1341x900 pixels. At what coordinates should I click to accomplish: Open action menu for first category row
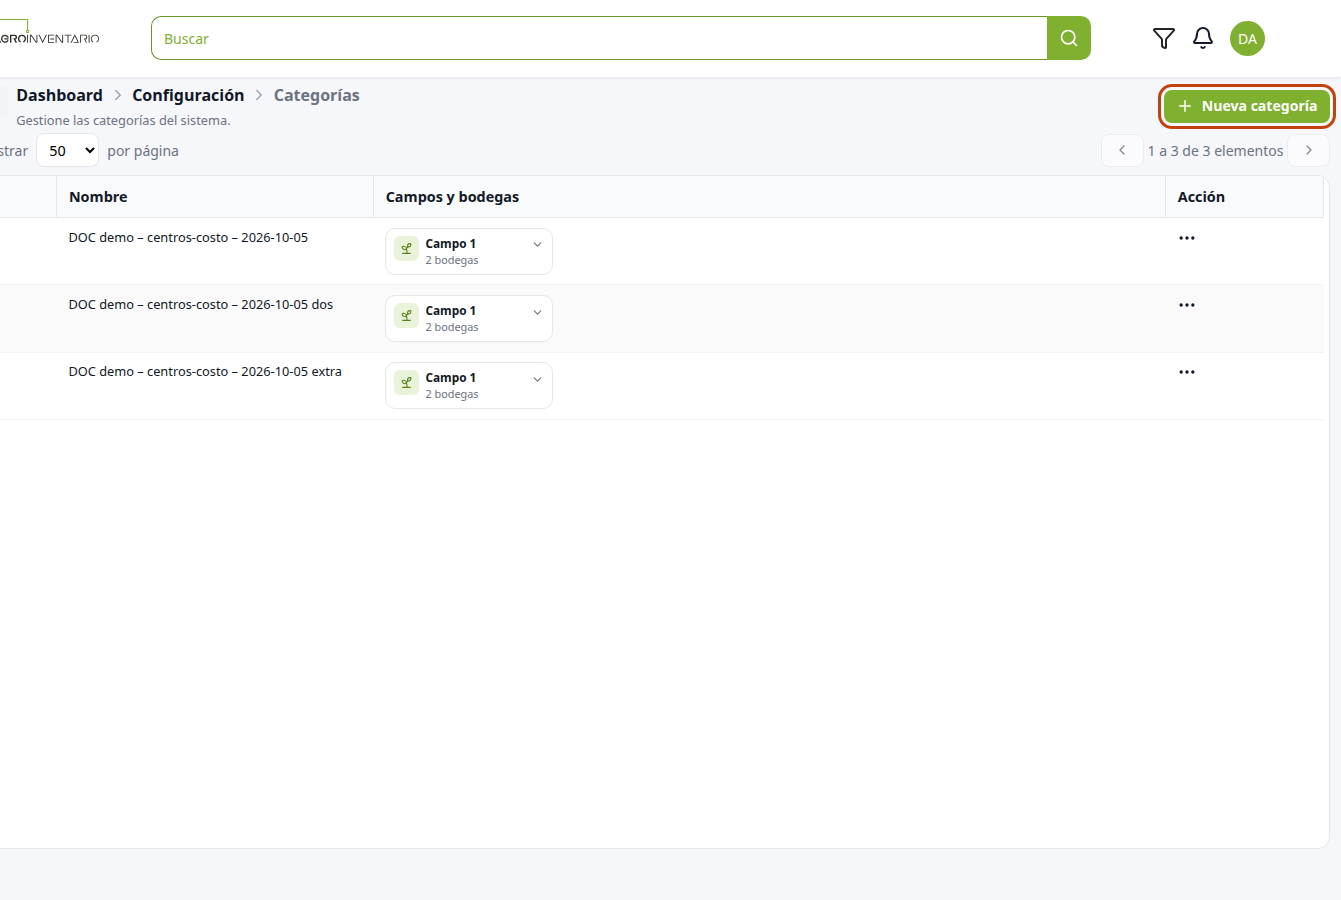point(1187,238)
